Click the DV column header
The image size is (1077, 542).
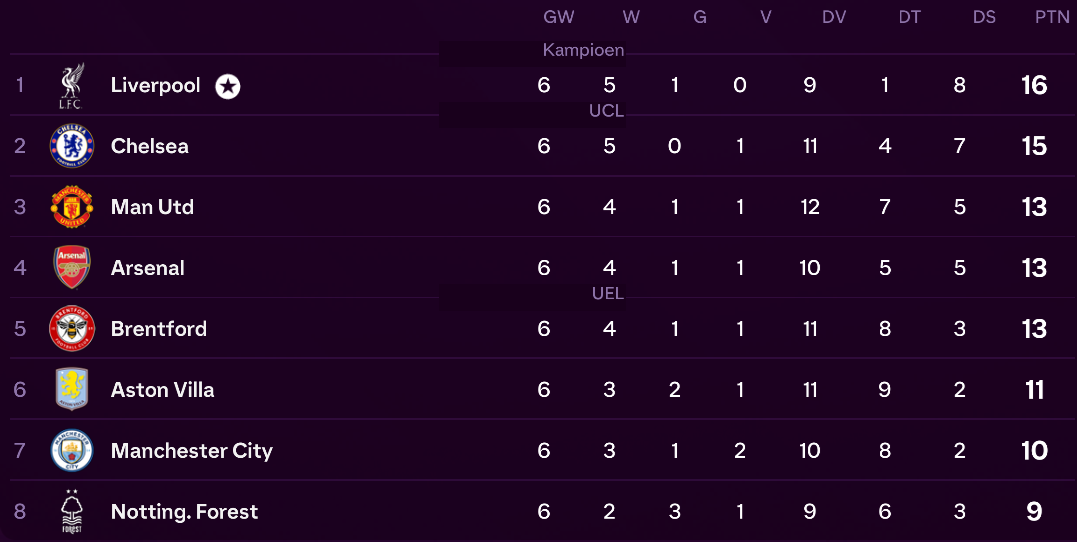point(834,17)
